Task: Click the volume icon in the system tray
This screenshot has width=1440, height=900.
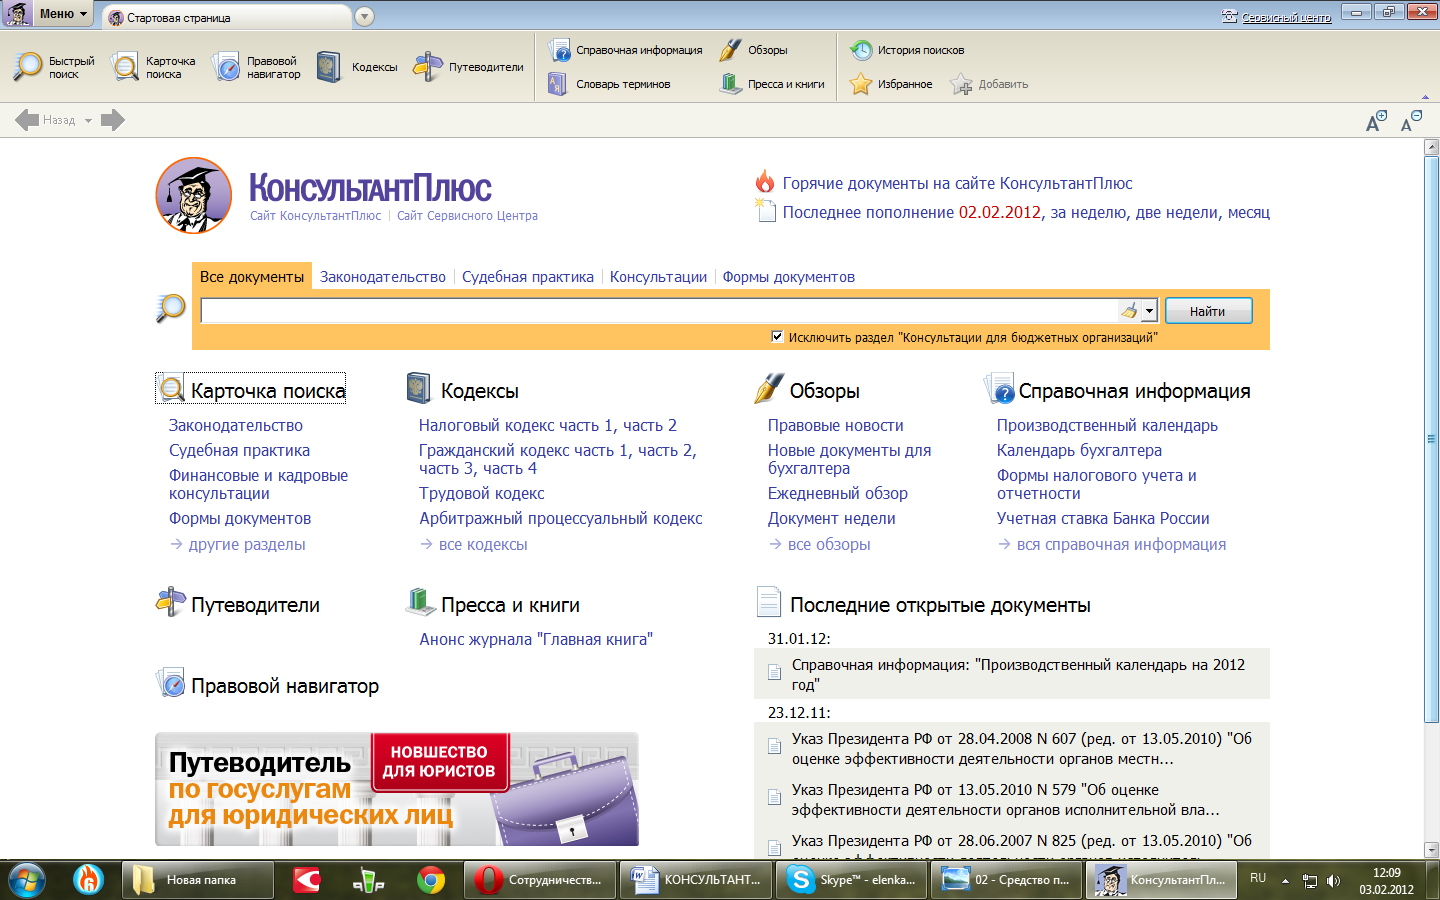Action: pos(1333,881)
